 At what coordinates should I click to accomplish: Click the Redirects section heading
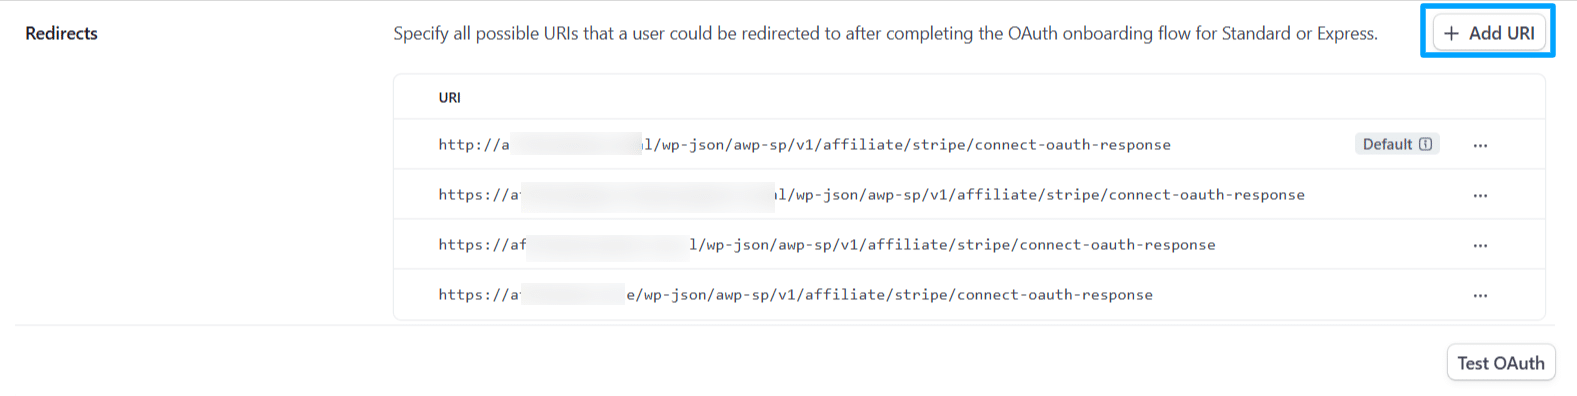[61, 33]
